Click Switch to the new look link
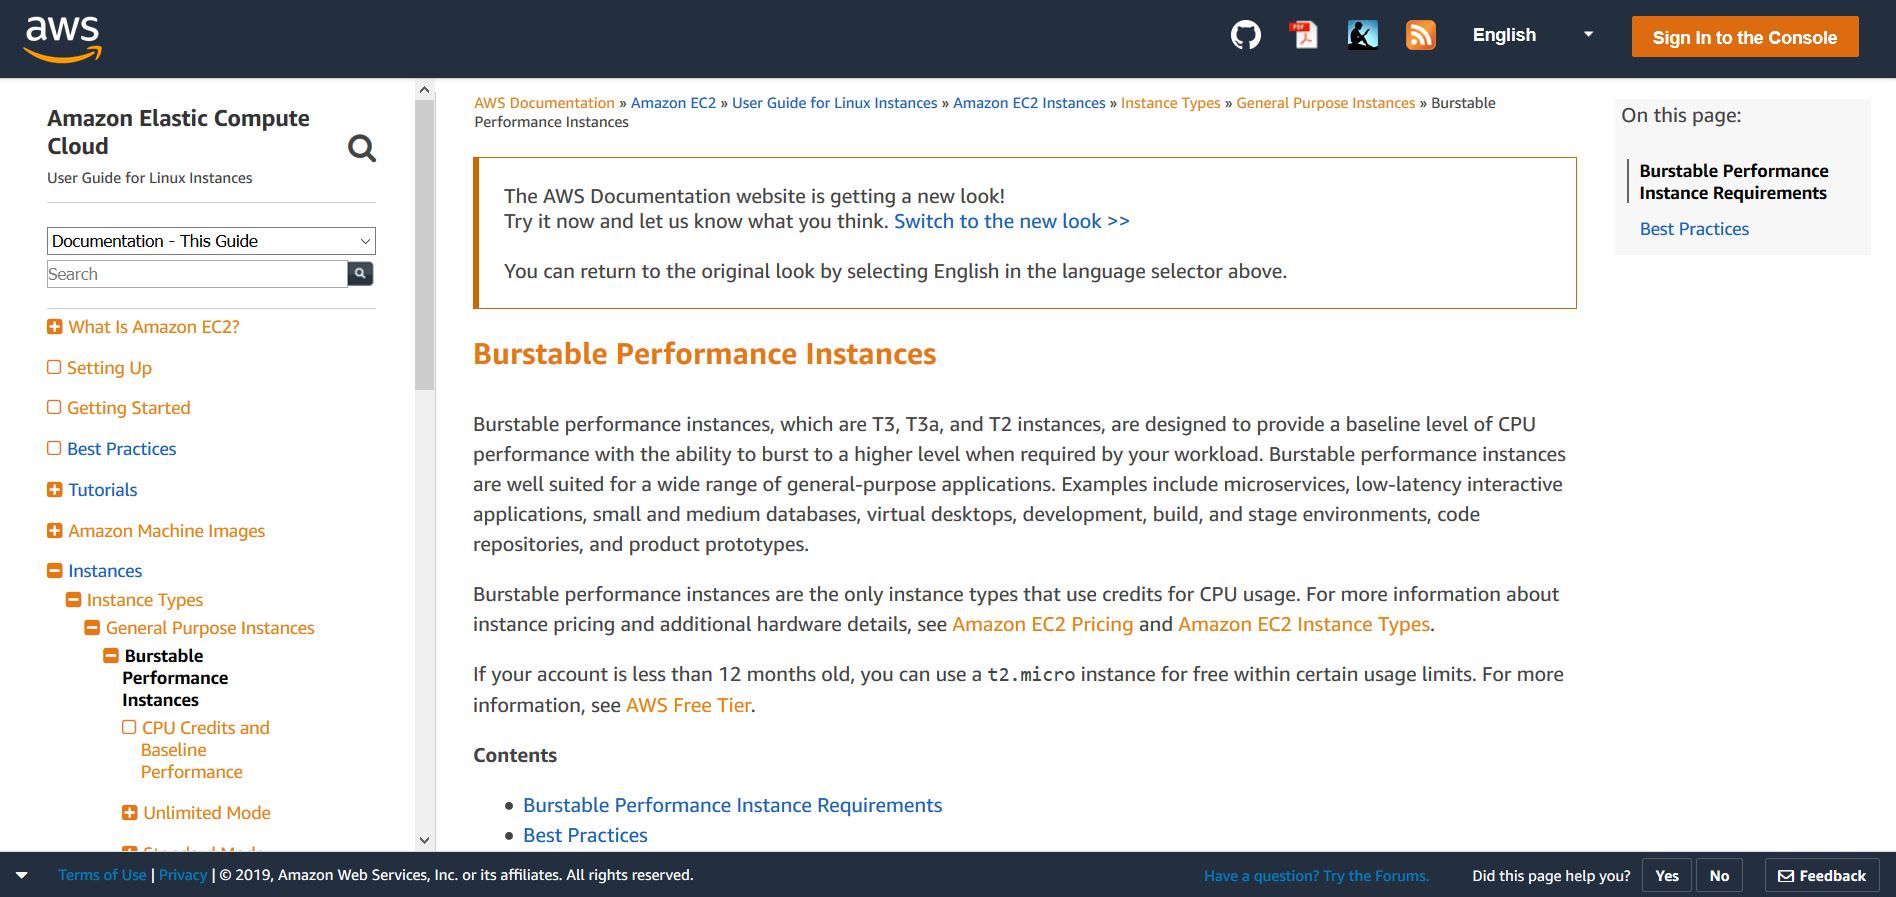Image resolution: width=1896 pixels, height=897 pixels. pyautogui.click(x=1011, y=221)
